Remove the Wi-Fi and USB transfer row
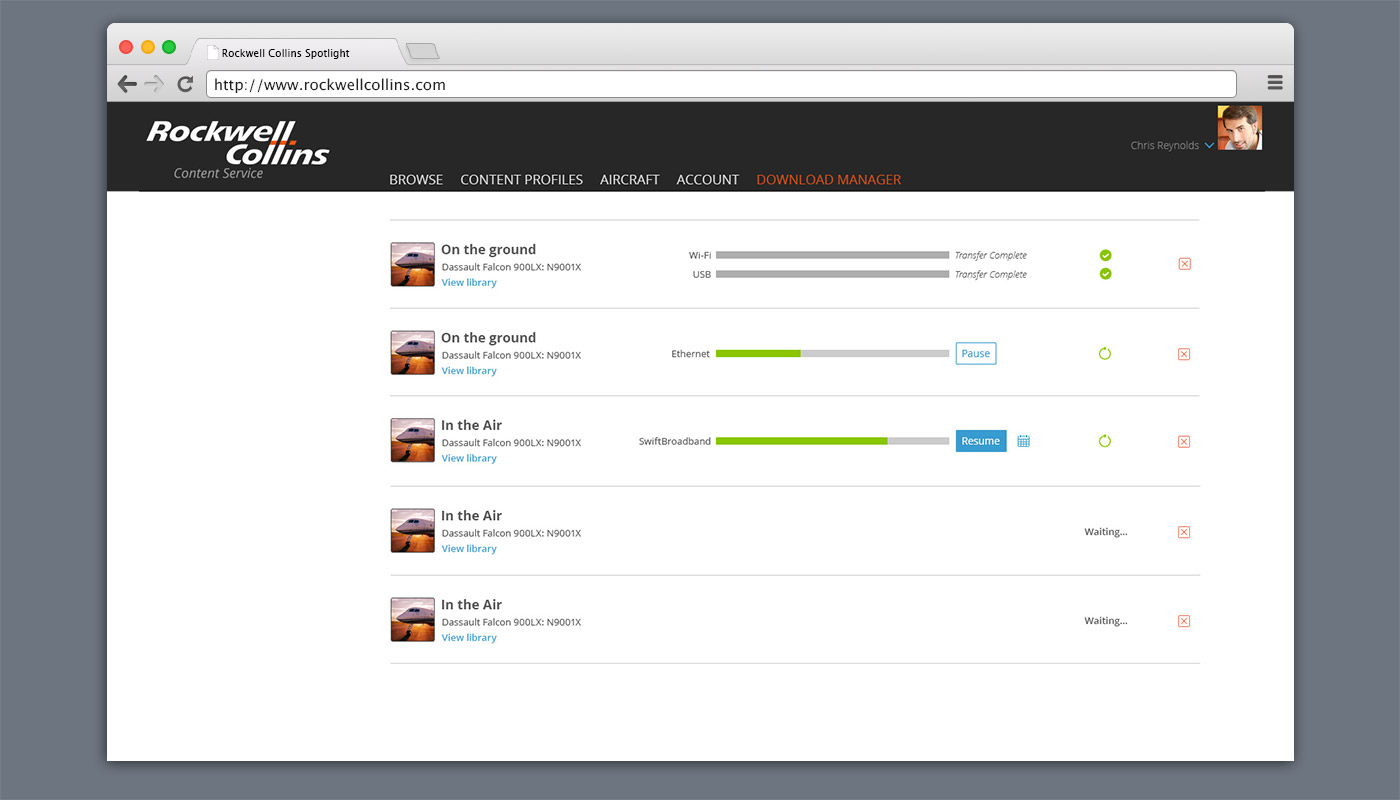The image size is (1400, 800). coord(1184,264)
